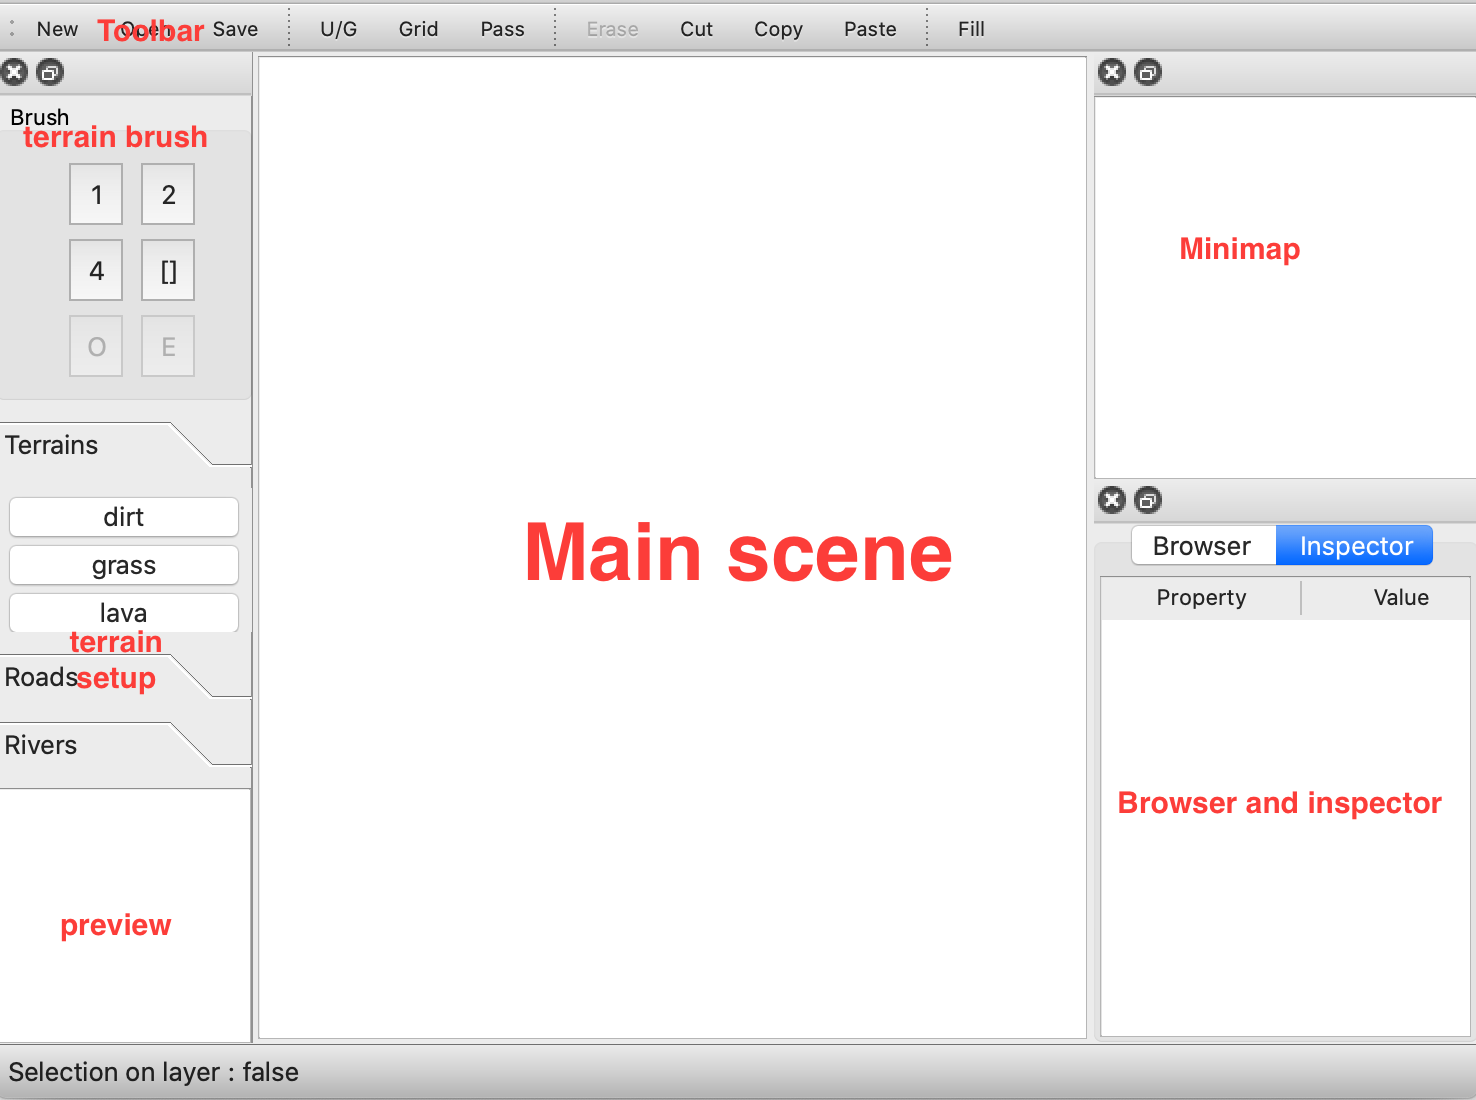This screenshot has height=1100, width=1476.
Task: Toggle the Pass overlay option
Action: coord(502,29)
